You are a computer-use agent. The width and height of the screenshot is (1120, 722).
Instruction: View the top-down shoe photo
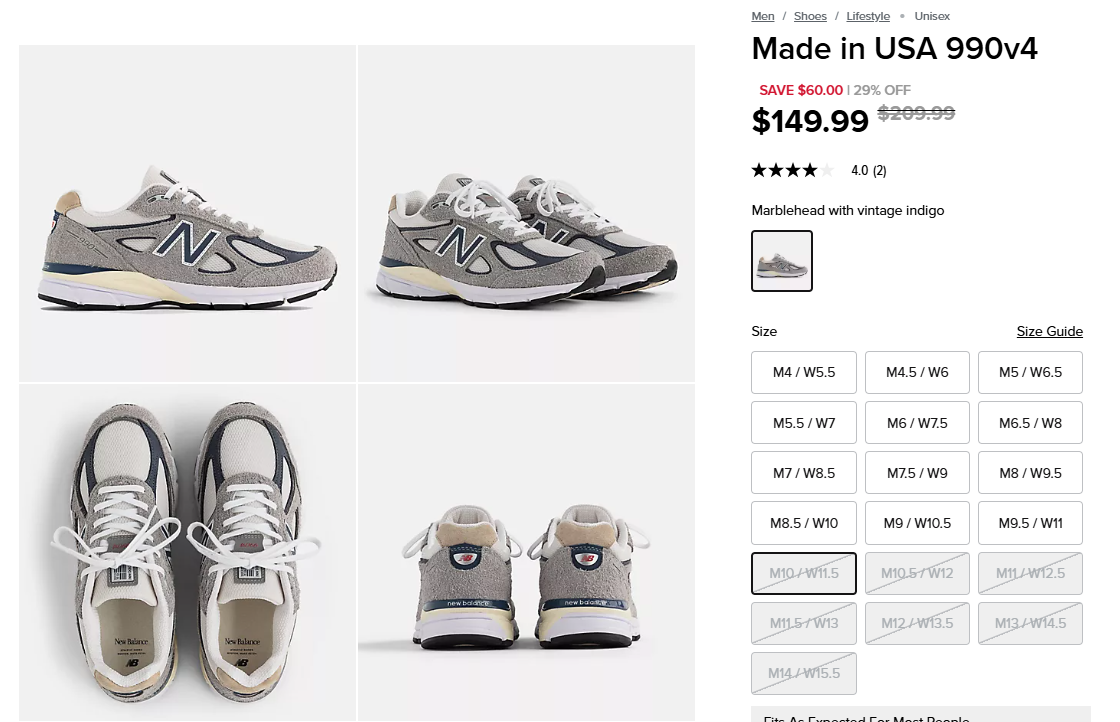(187, 552)
